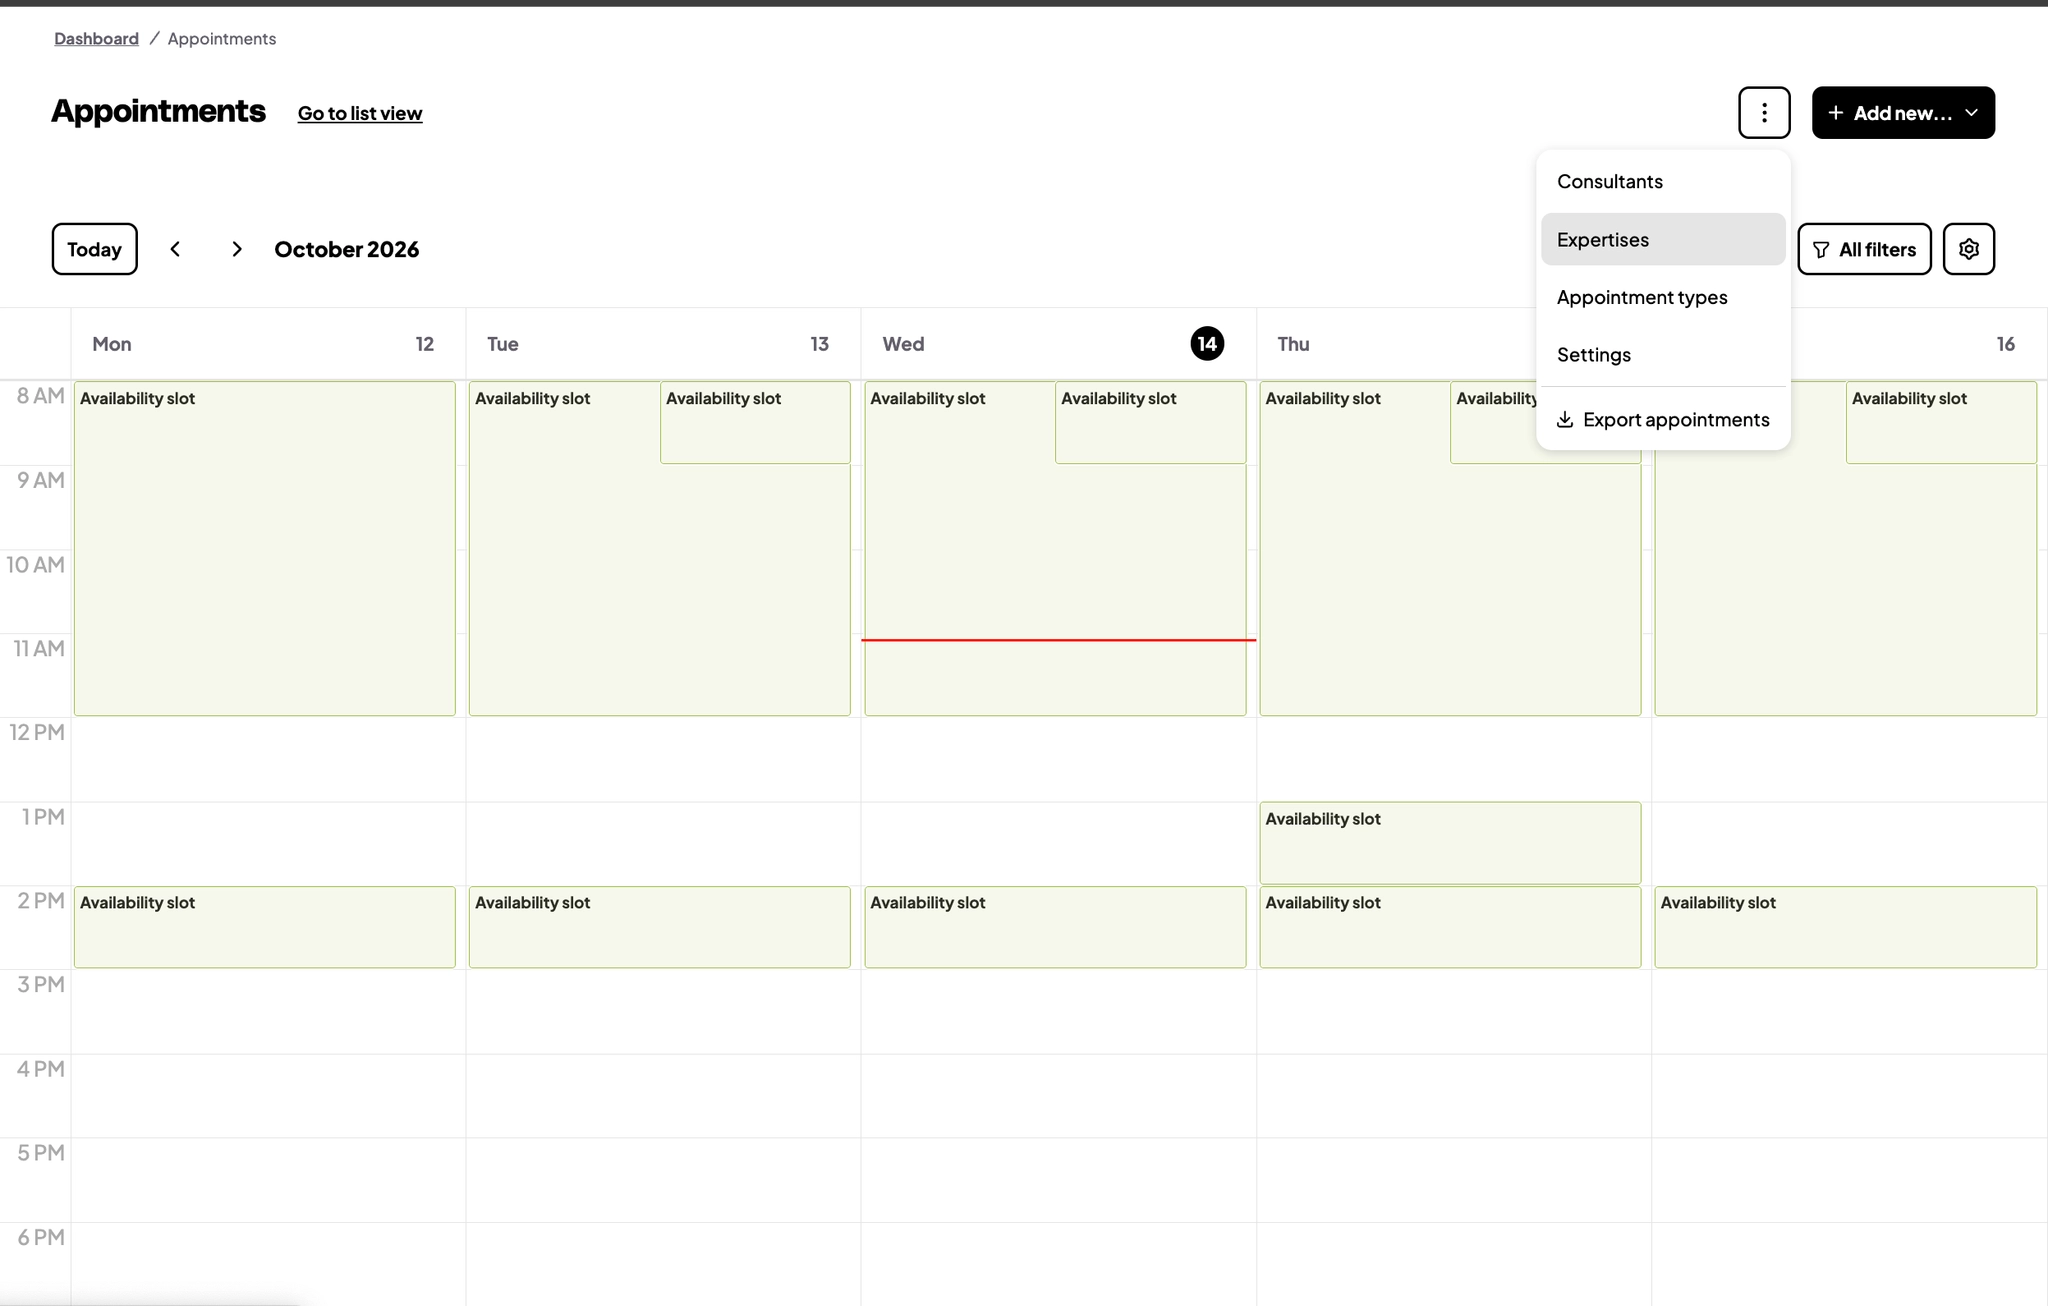Click the October 2026 month label

tap(347, 249)
